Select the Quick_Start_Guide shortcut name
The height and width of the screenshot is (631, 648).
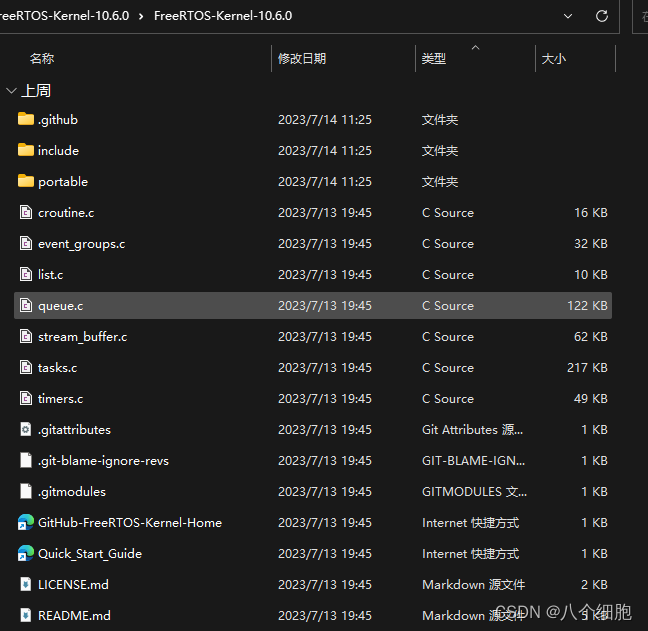[x=90, y=554]
